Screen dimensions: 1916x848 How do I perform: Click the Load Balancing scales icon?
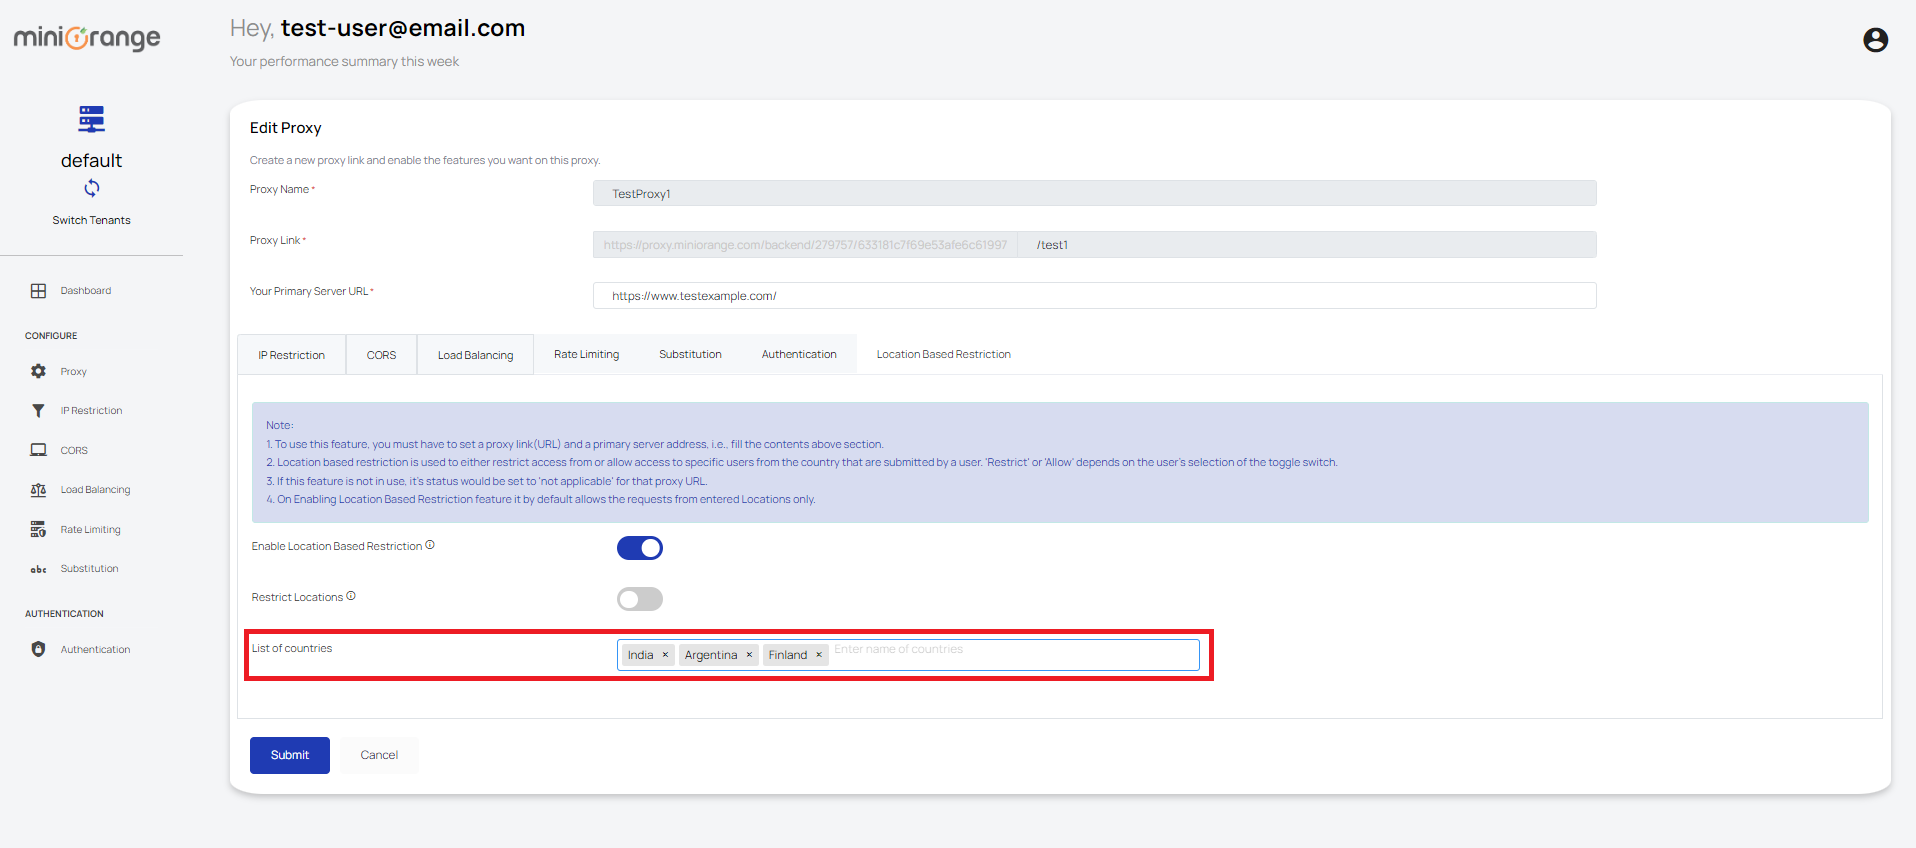(38, 490)
